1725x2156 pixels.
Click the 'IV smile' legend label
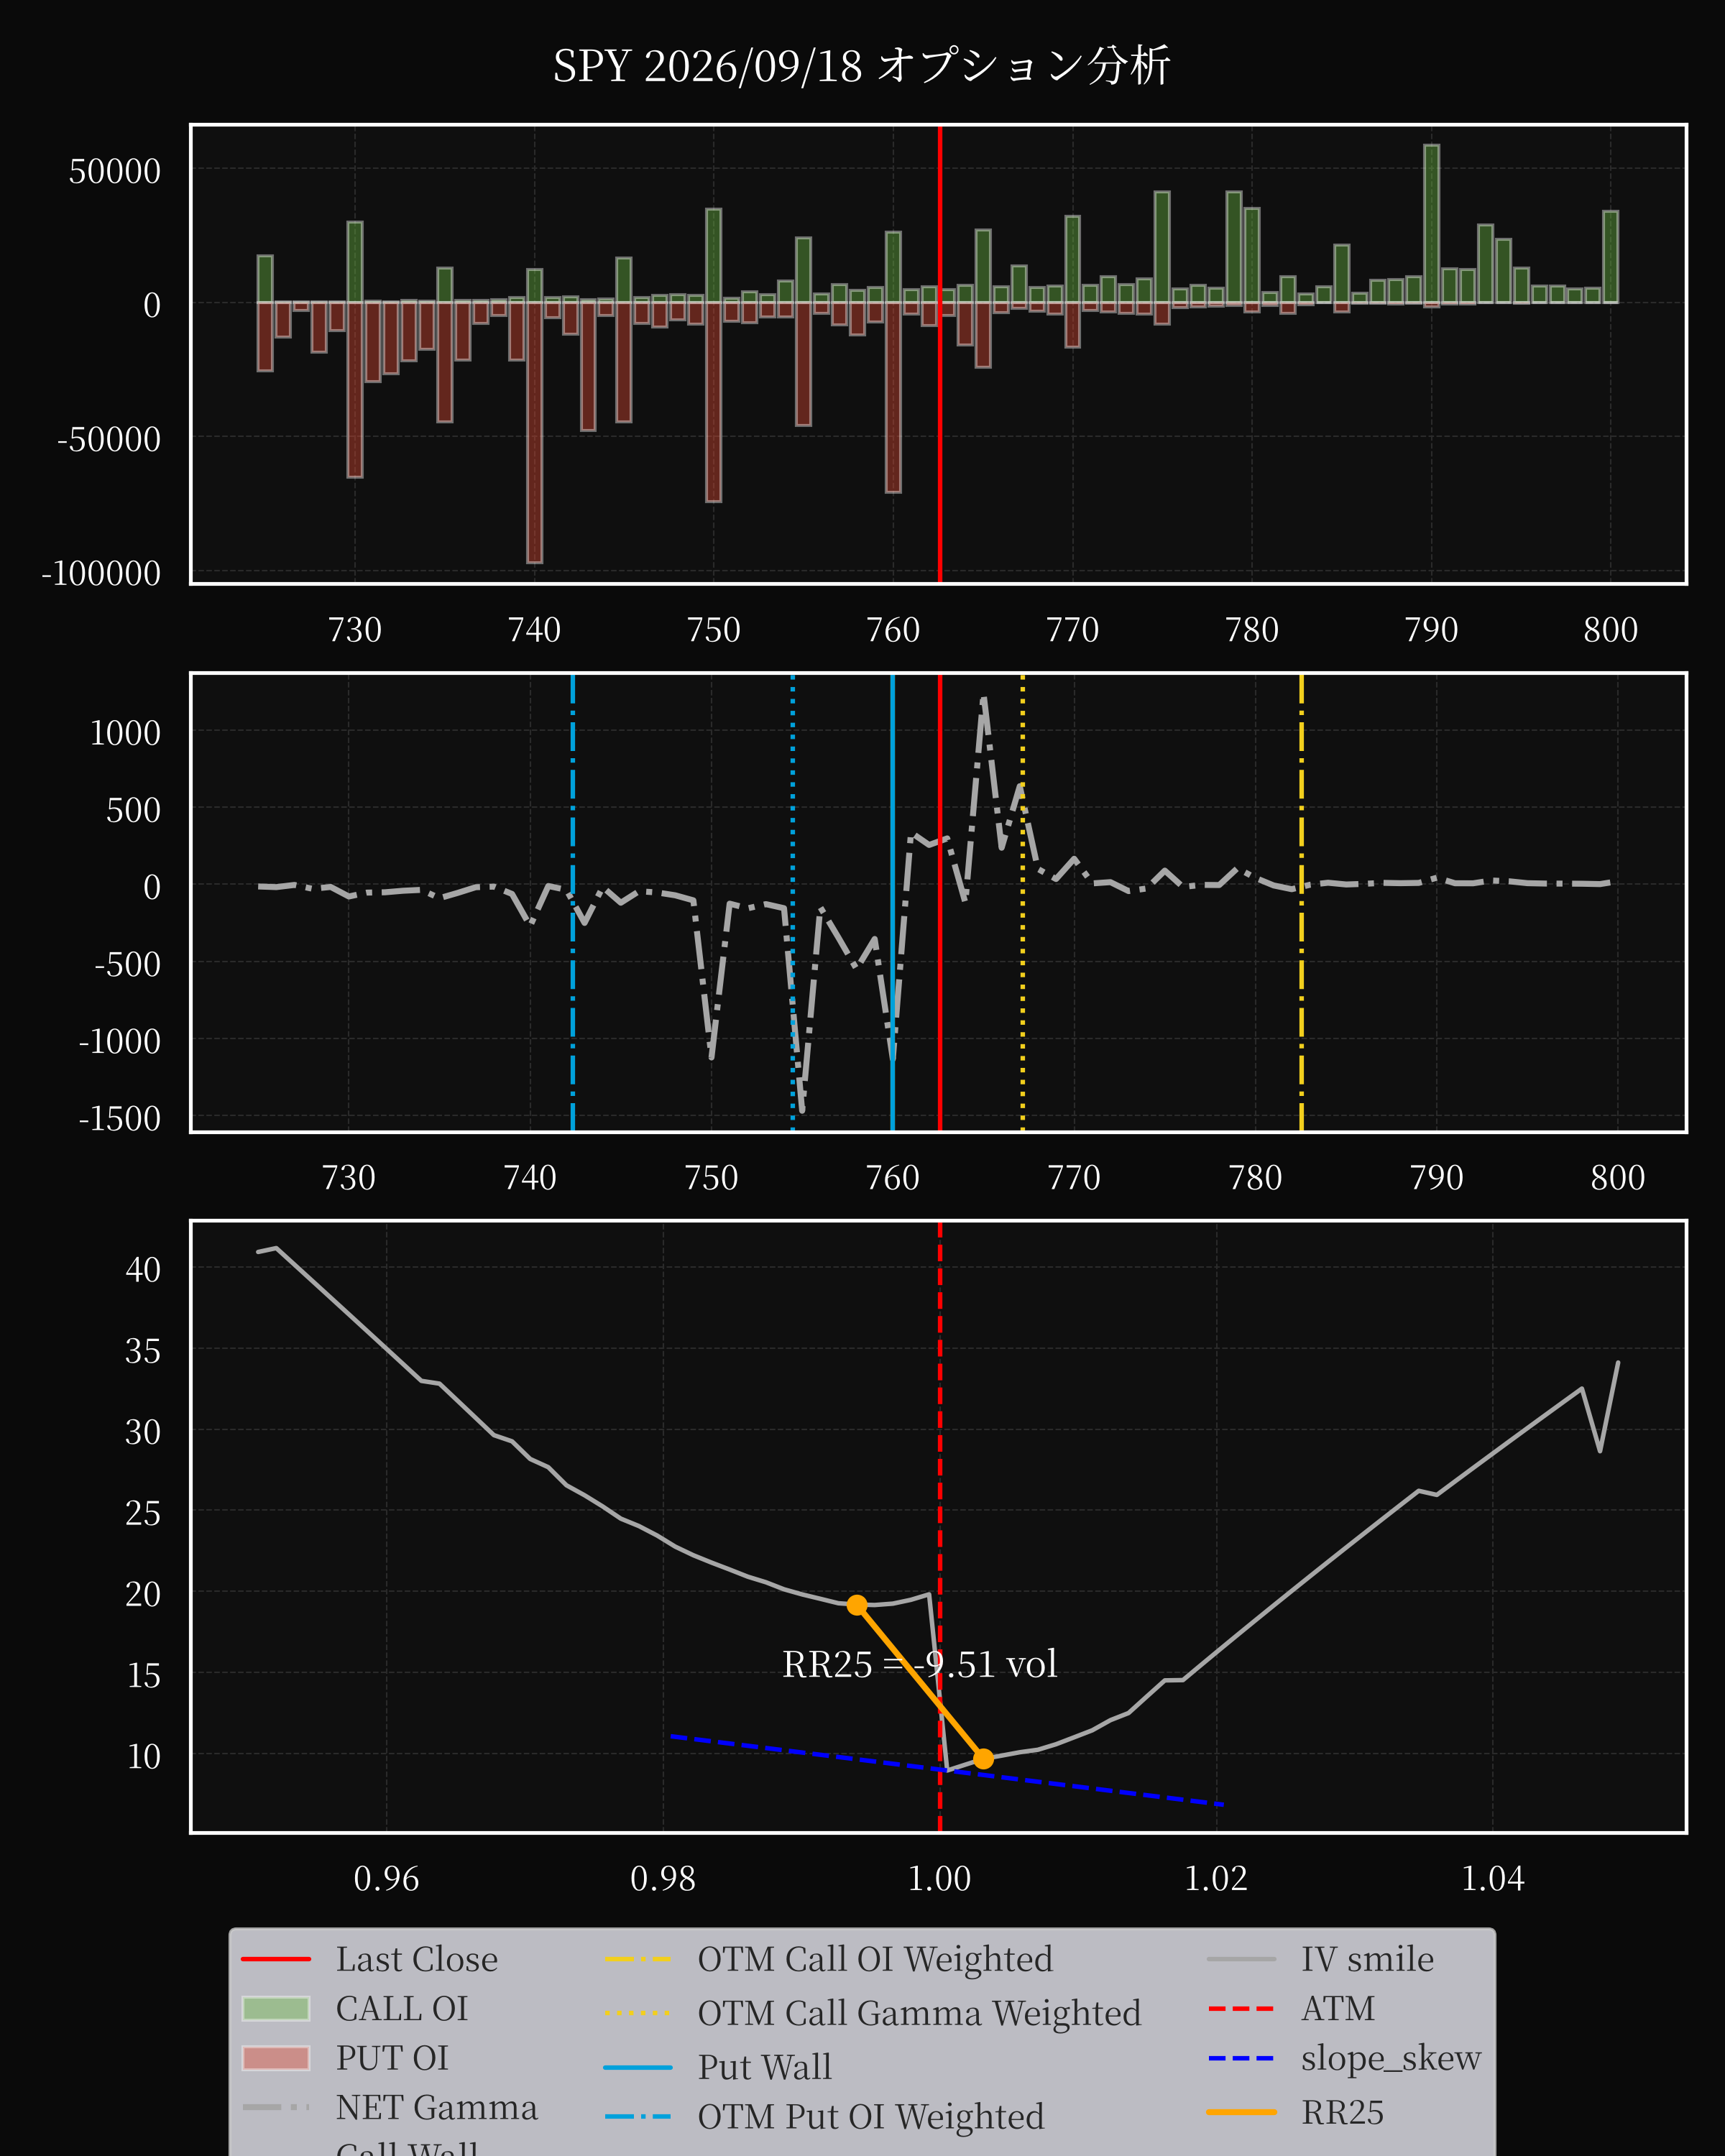1367,1959
